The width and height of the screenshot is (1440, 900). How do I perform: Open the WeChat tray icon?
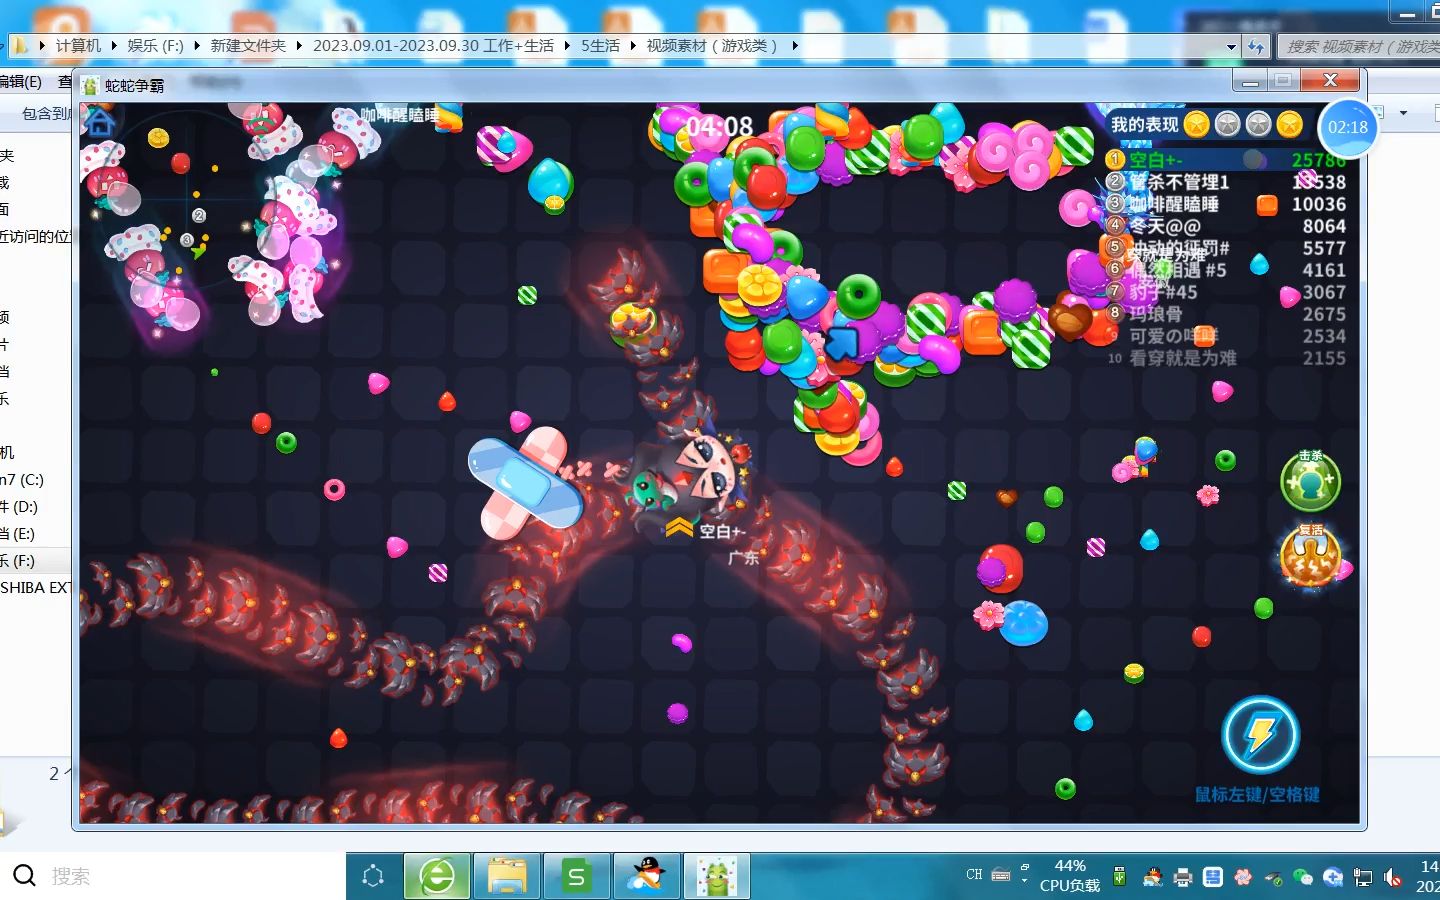(x=1302, y=877)
